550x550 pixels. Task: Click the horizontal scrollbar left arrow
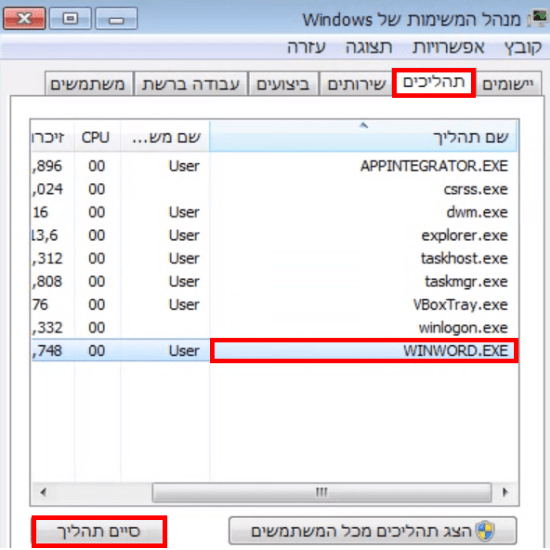pyautogui.click(x=43, y=492)
